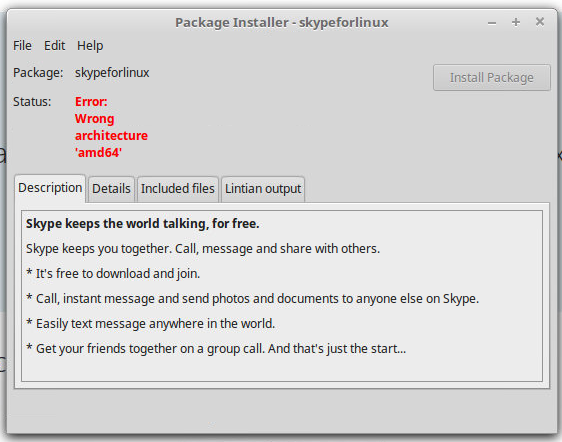The width and height of the screenshot is (562, 442).
Task: Open the Help menu
Action: [x=90, y=46]
